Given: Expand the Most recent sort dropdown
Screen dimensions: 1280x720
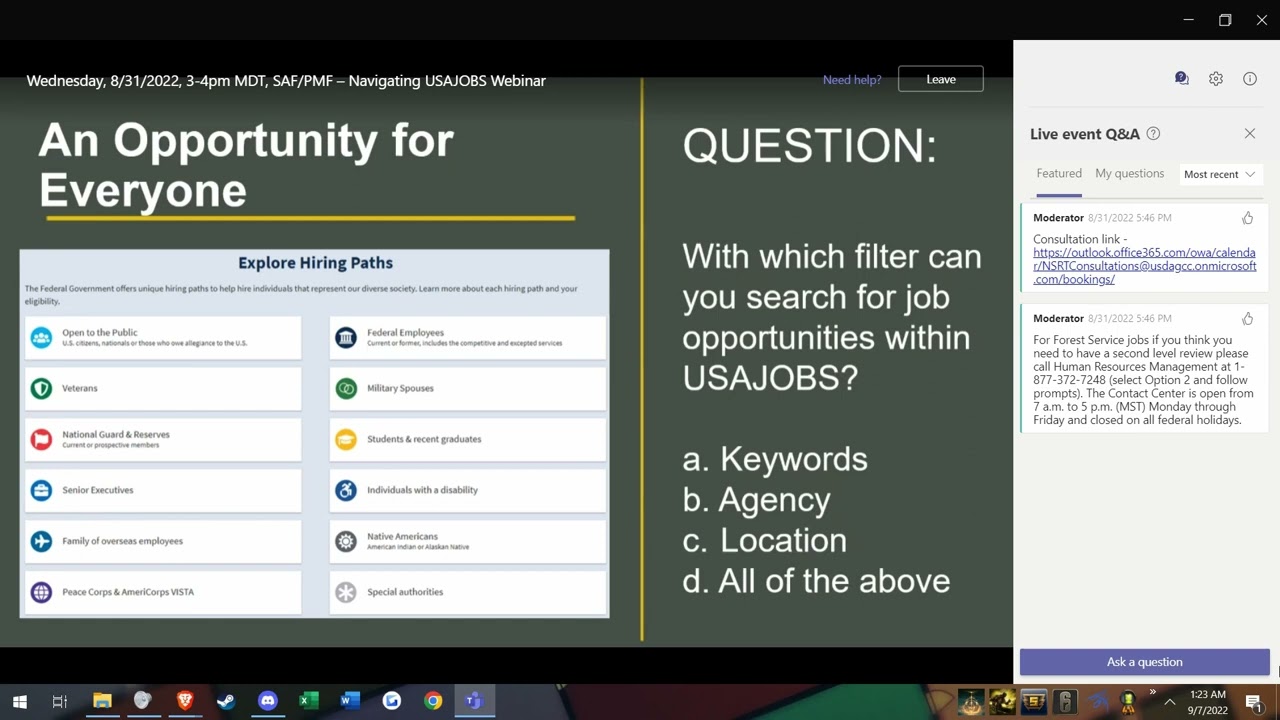Looking at the screenshot, I should pyautogui.click(x=1220, y=175).
